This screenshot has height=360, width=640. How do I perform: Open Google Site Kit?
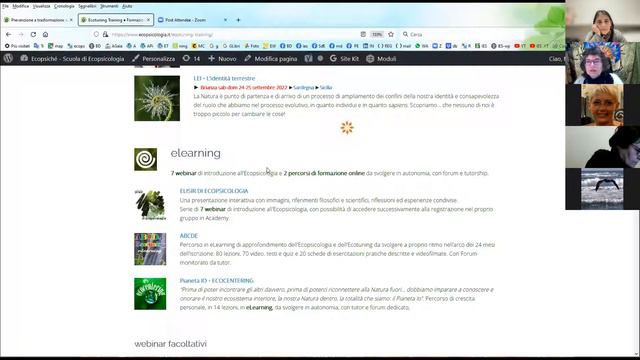pyautogui.click(x=344, y=58)
